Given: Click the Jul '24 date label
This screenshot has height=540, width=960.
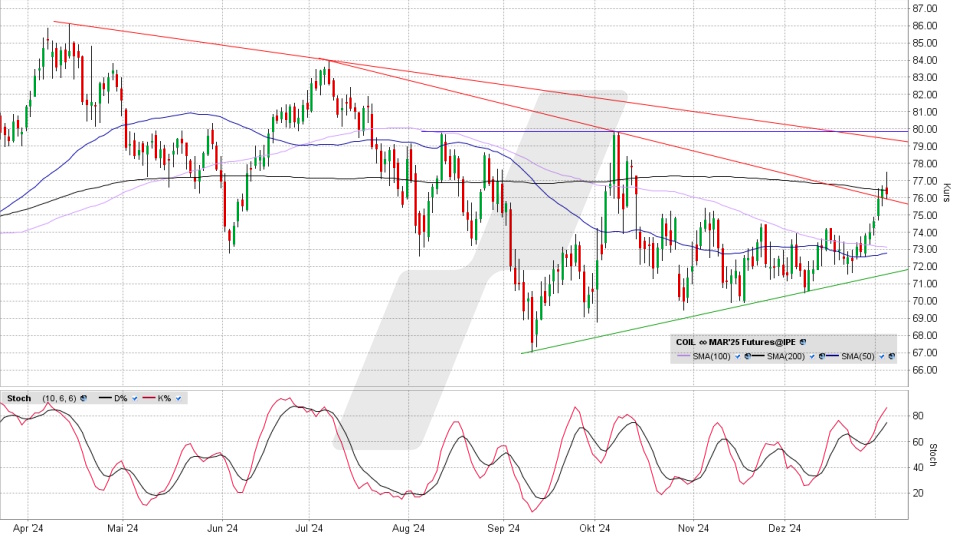Looking at the screenshot, I should click(309, 528).
